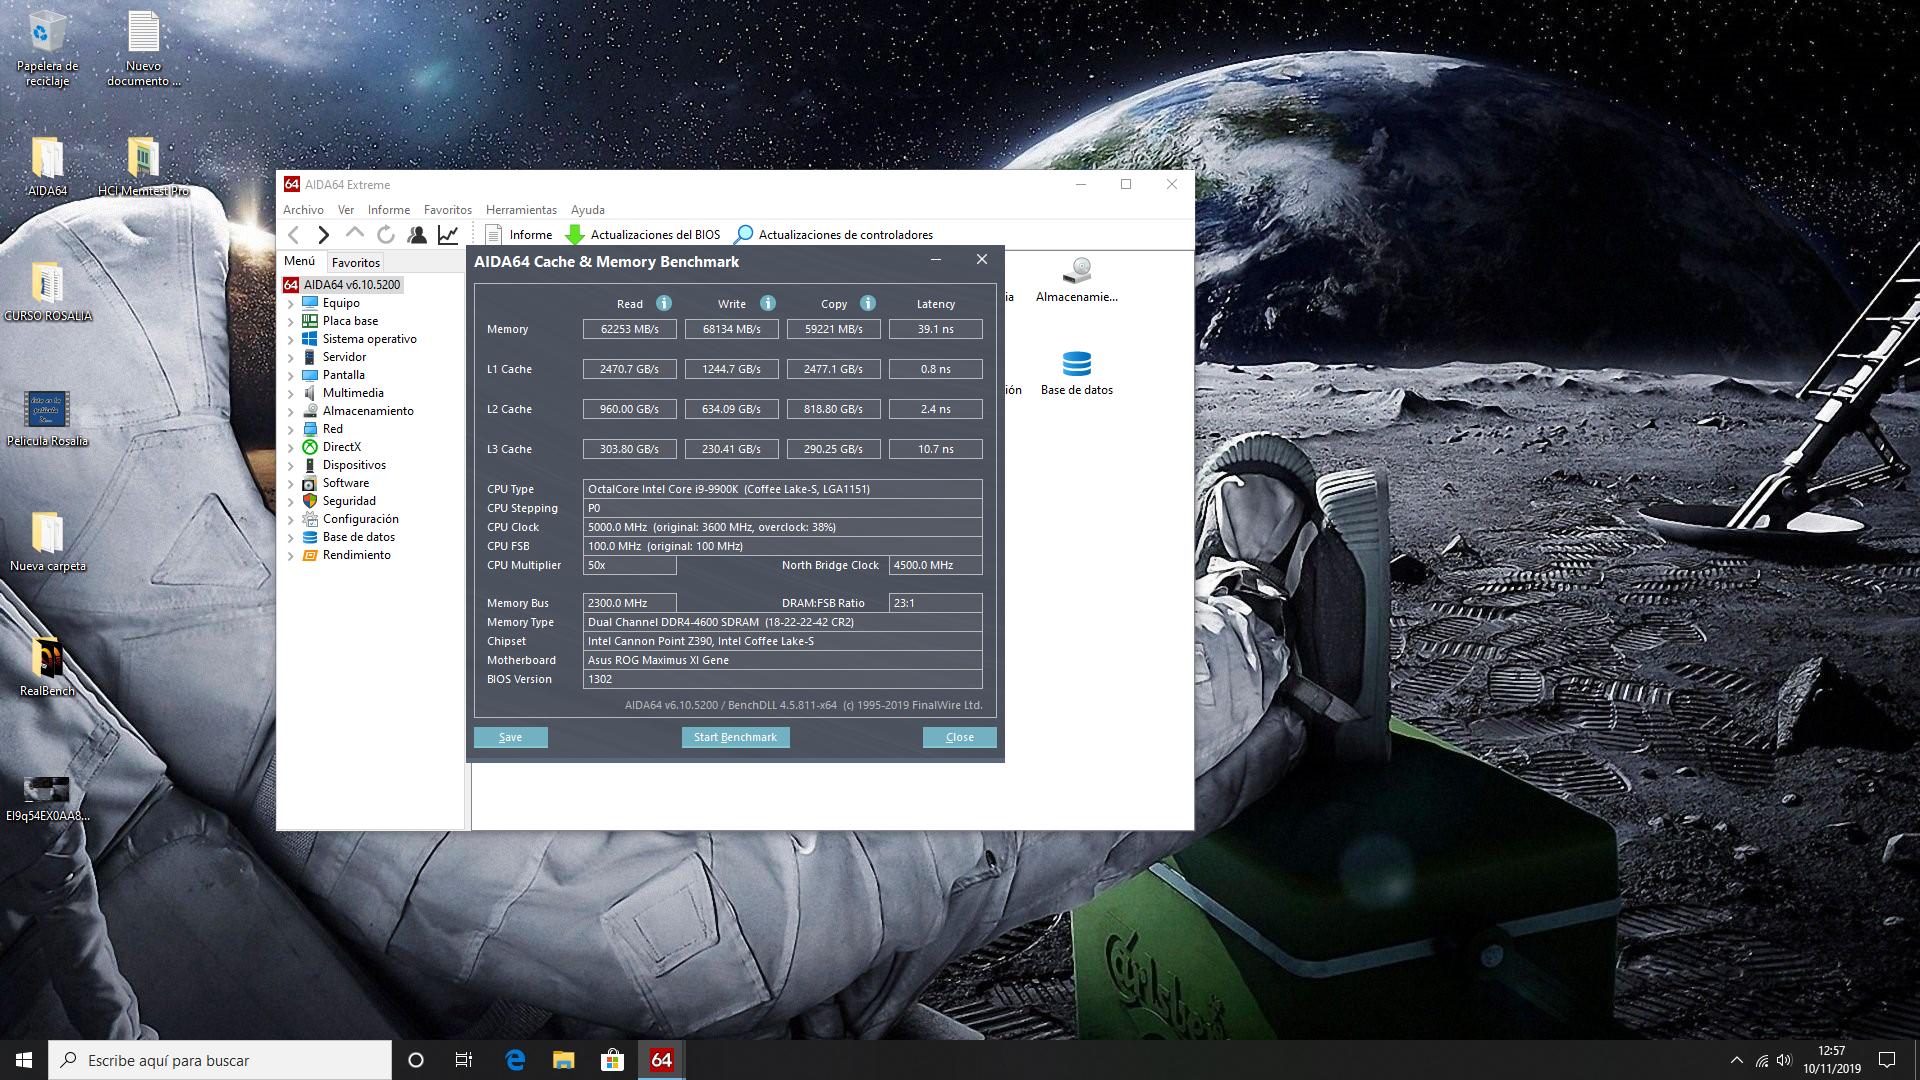Expand the Rendimiento tree node
The height and width of the screenshot is (1080, 1920).
click(x=291, y=556)
